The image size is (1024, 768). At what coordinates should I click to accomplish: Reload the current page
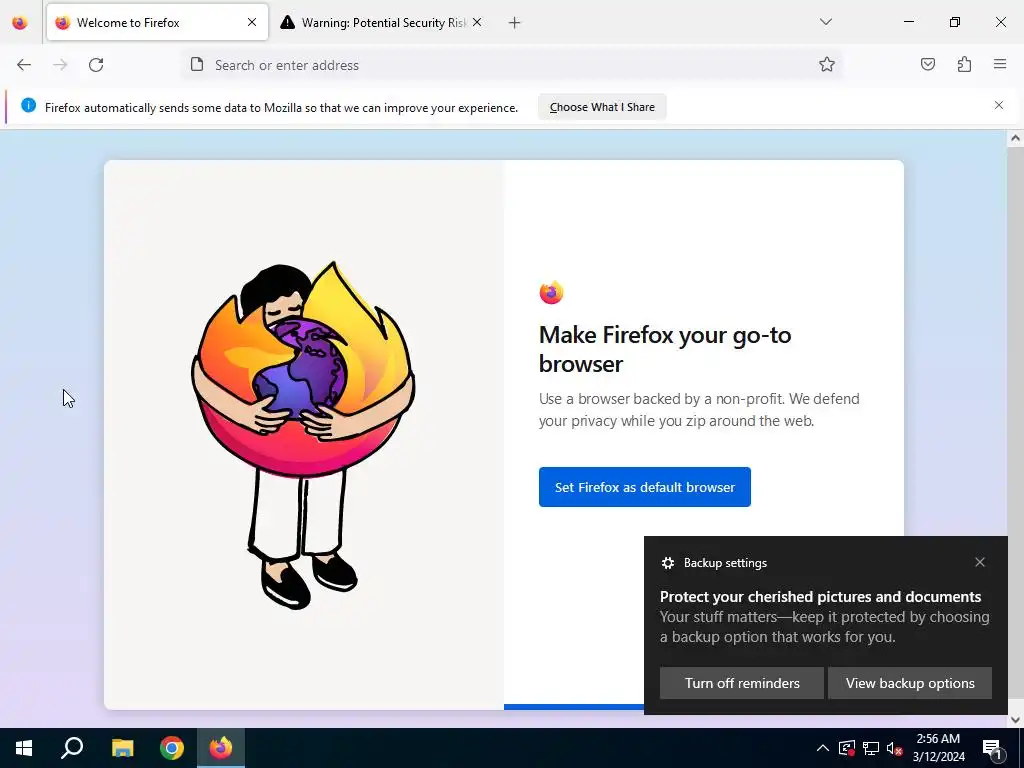pos(96,65)
